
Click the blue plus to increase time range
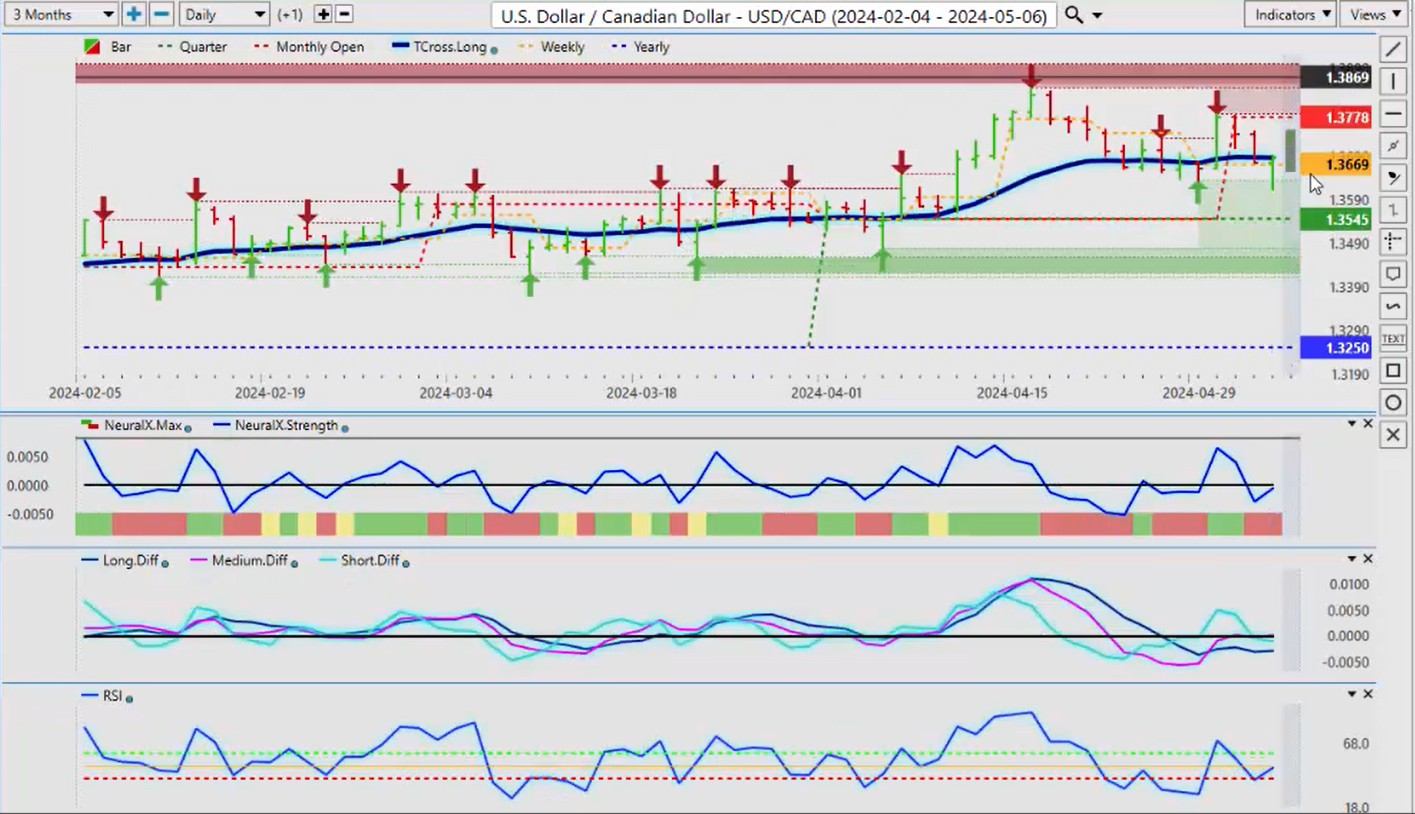tap(133, 14)
